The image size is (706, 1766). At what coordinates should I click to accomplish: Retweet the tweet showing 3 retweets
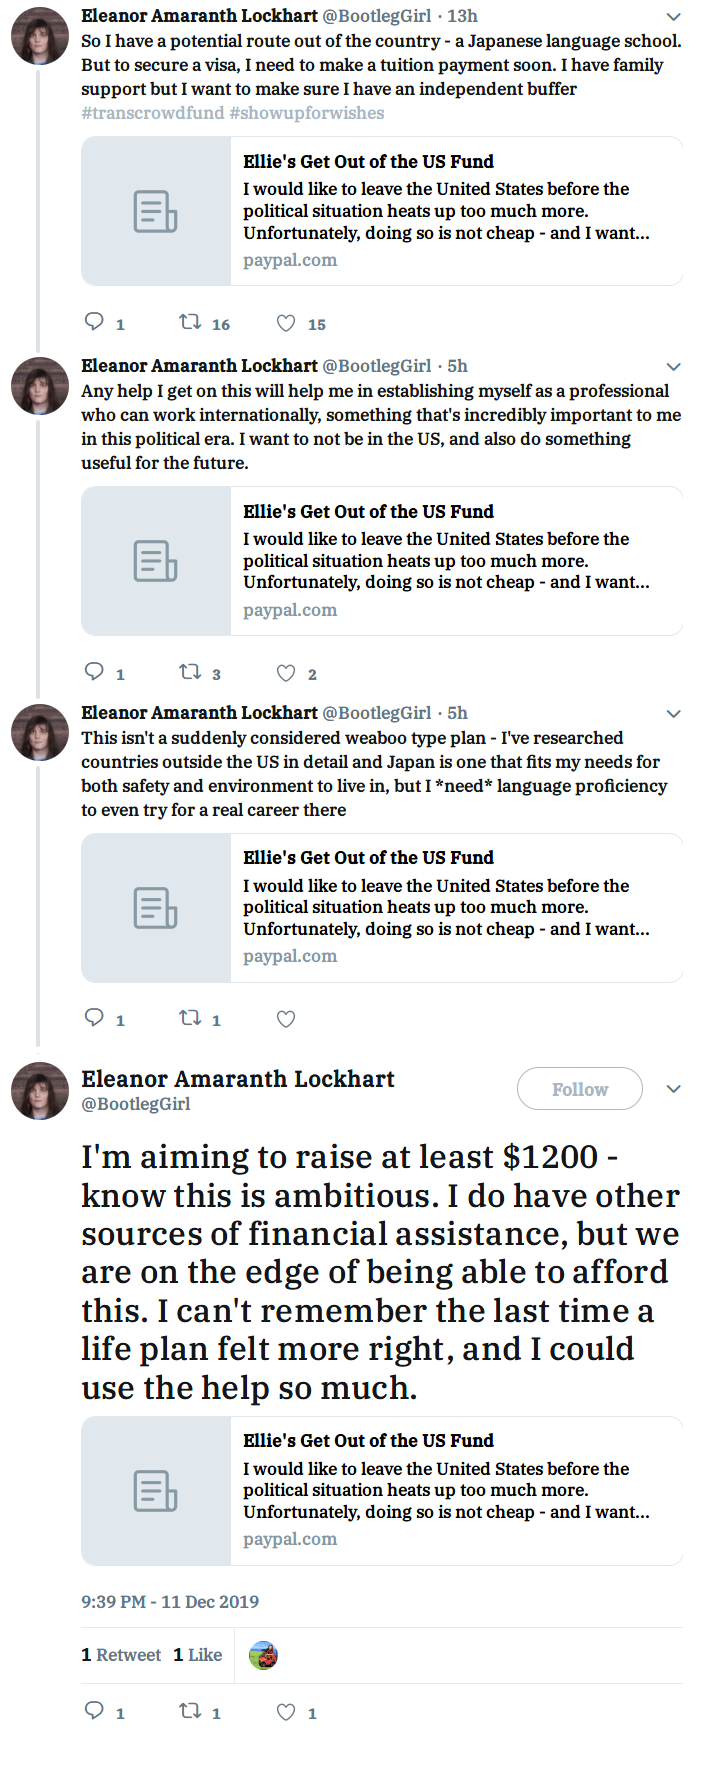[x=190, y=672]
